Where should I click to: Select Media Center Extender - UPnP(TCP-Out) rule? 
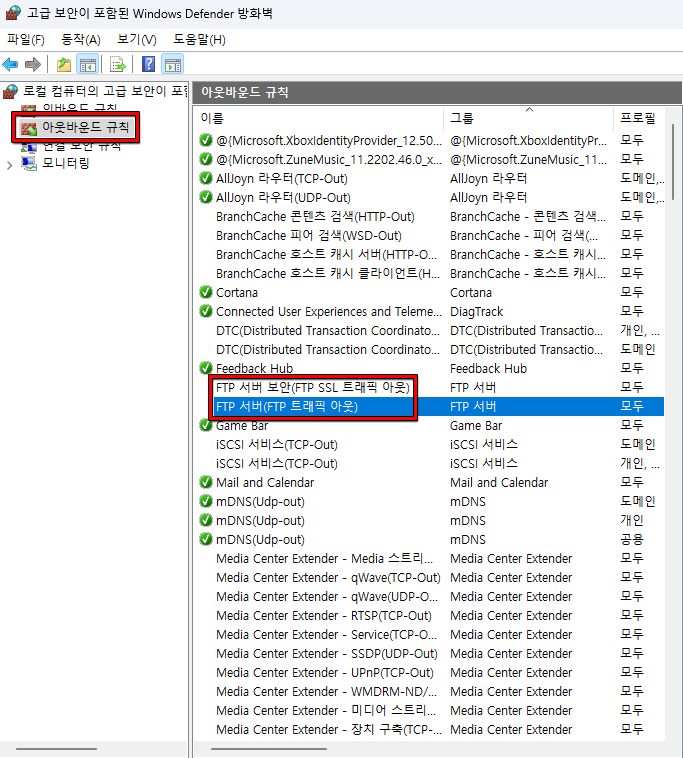(x=325, y=672)
